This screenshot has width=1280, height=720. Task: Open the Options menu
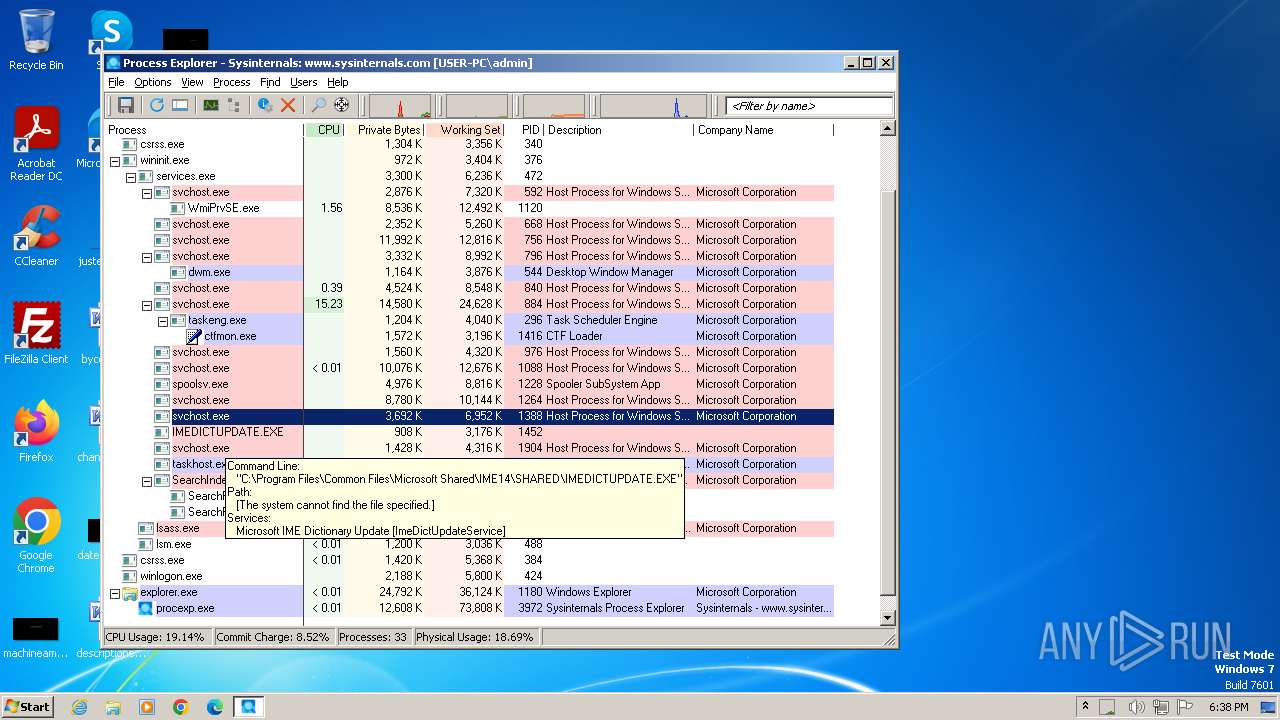pos(153,82)
